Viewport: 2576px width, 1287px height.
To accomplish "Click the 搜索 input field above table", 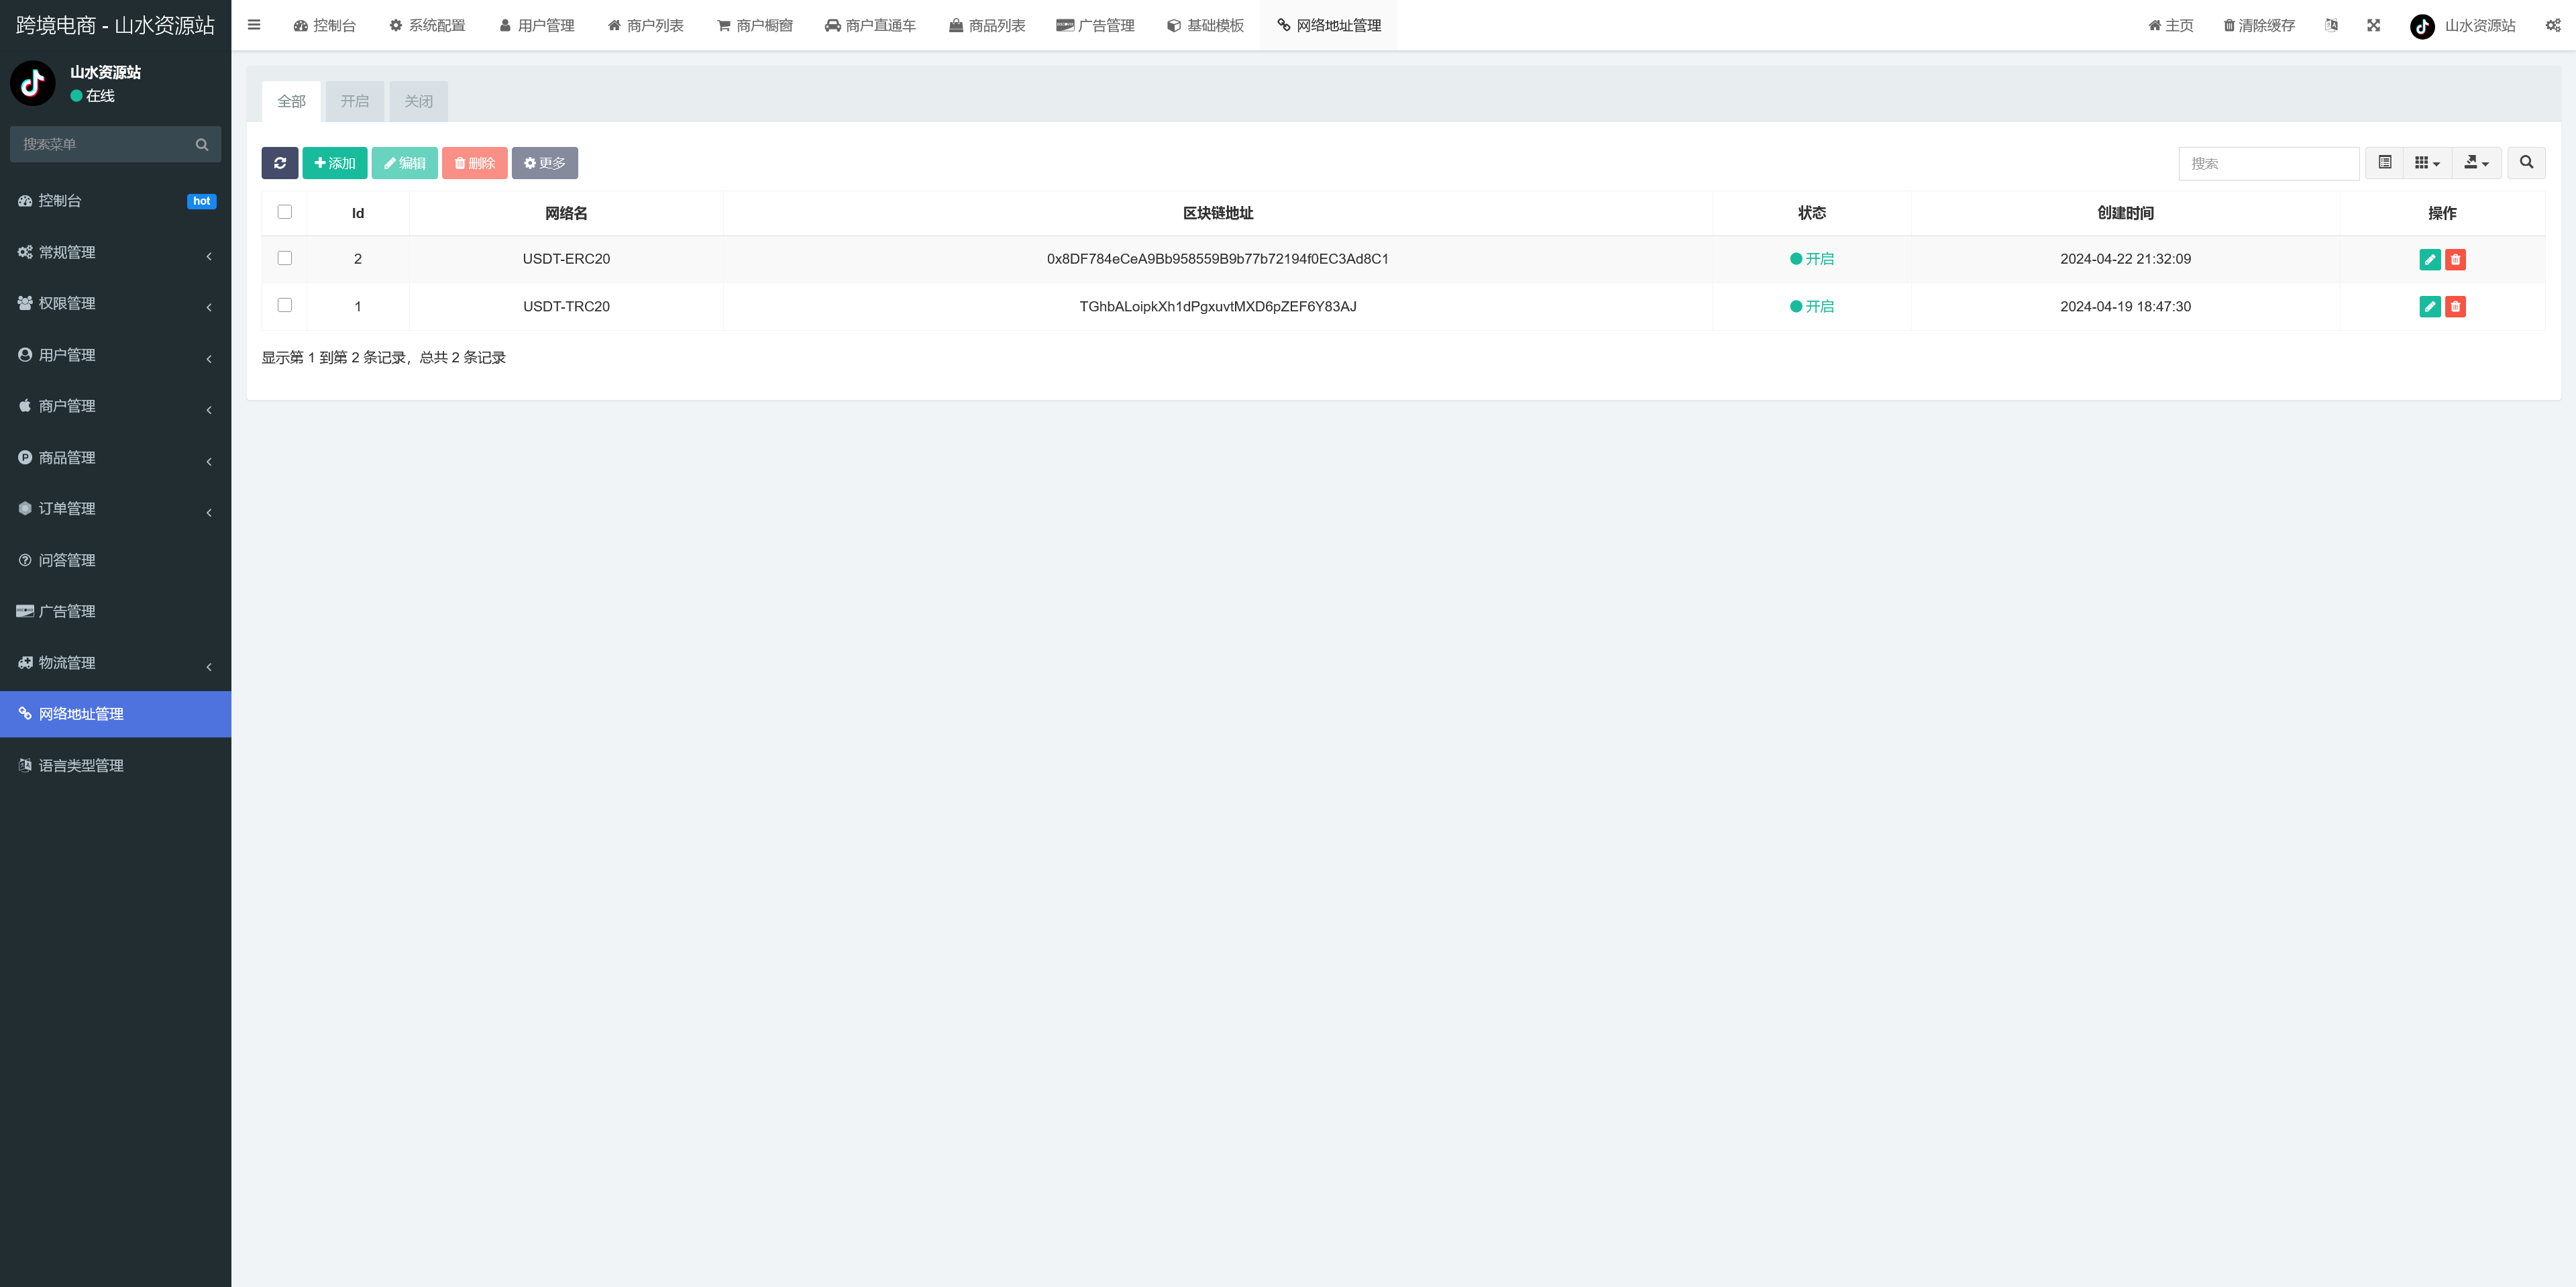I will 2268,163.
